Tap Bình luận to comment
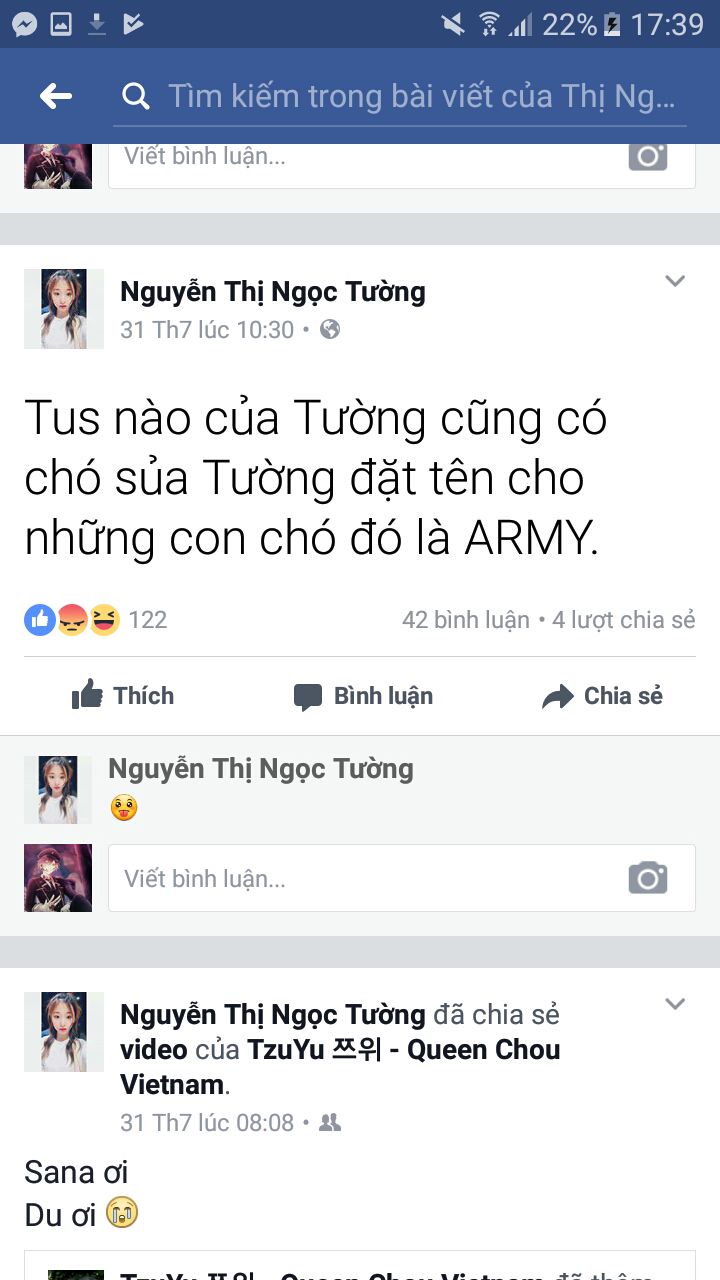The width and height of the screenshot is (720, 1280). pyautogui.click(x=363, y=696)
